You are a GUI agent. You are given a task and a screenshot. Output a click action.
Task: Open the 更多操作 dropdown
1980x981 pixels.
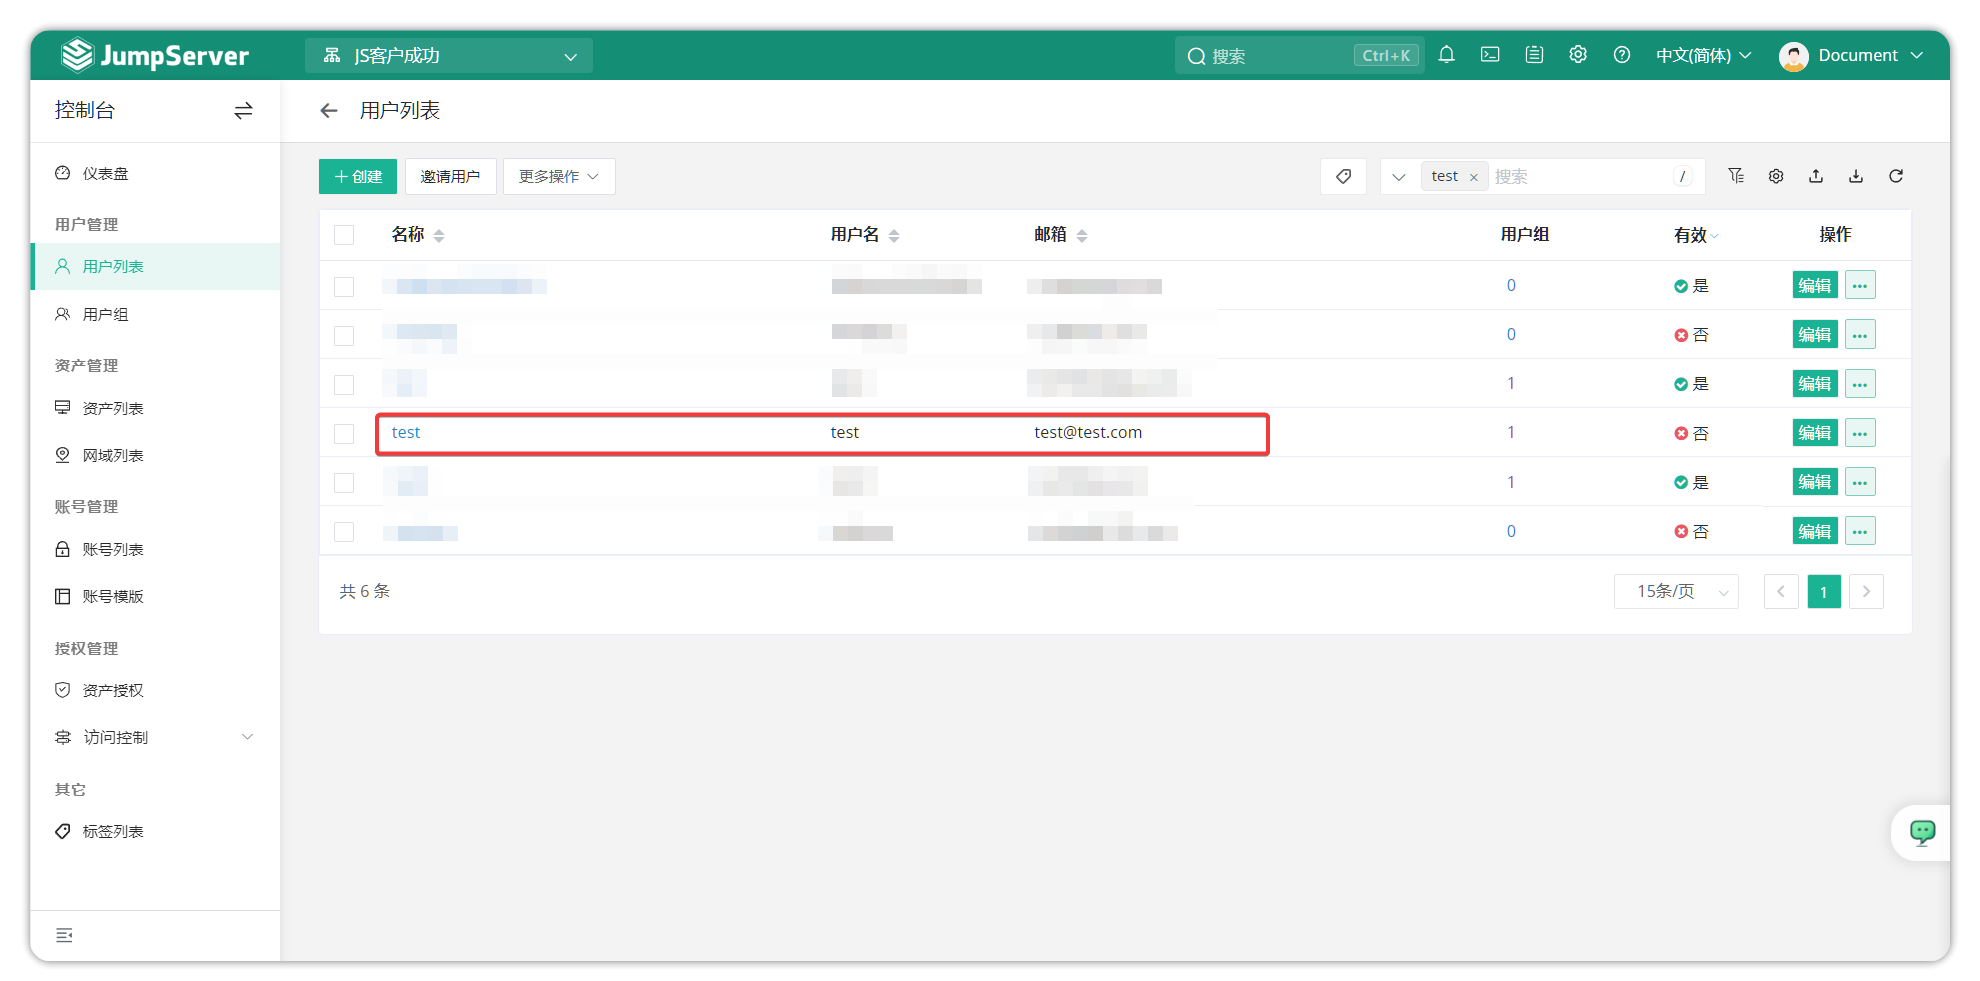558,176
